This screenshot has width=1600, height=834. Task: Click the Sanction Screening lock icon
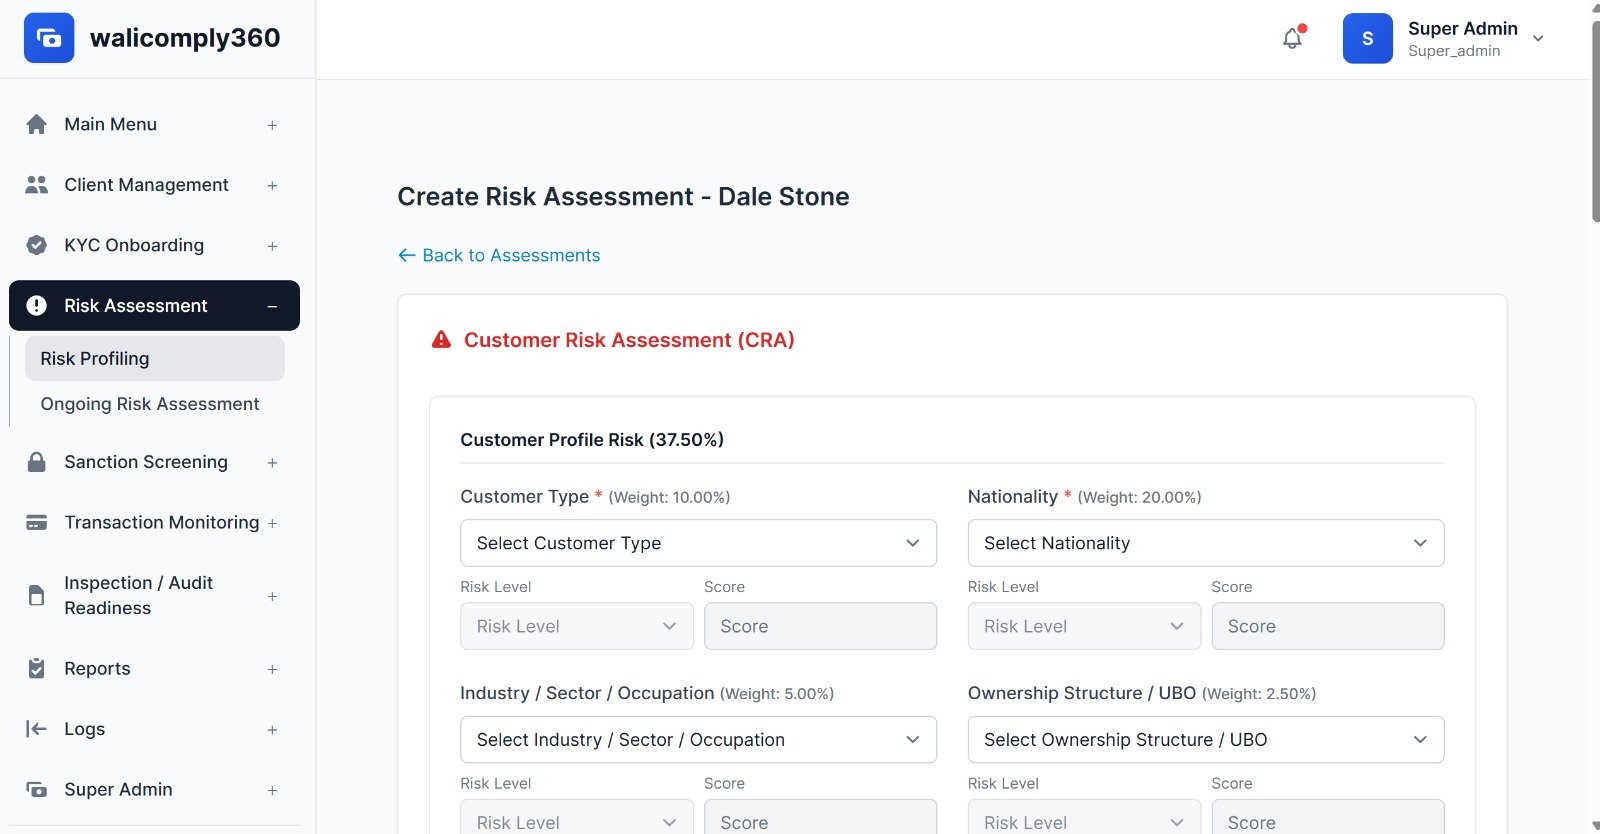coord(37,462)
